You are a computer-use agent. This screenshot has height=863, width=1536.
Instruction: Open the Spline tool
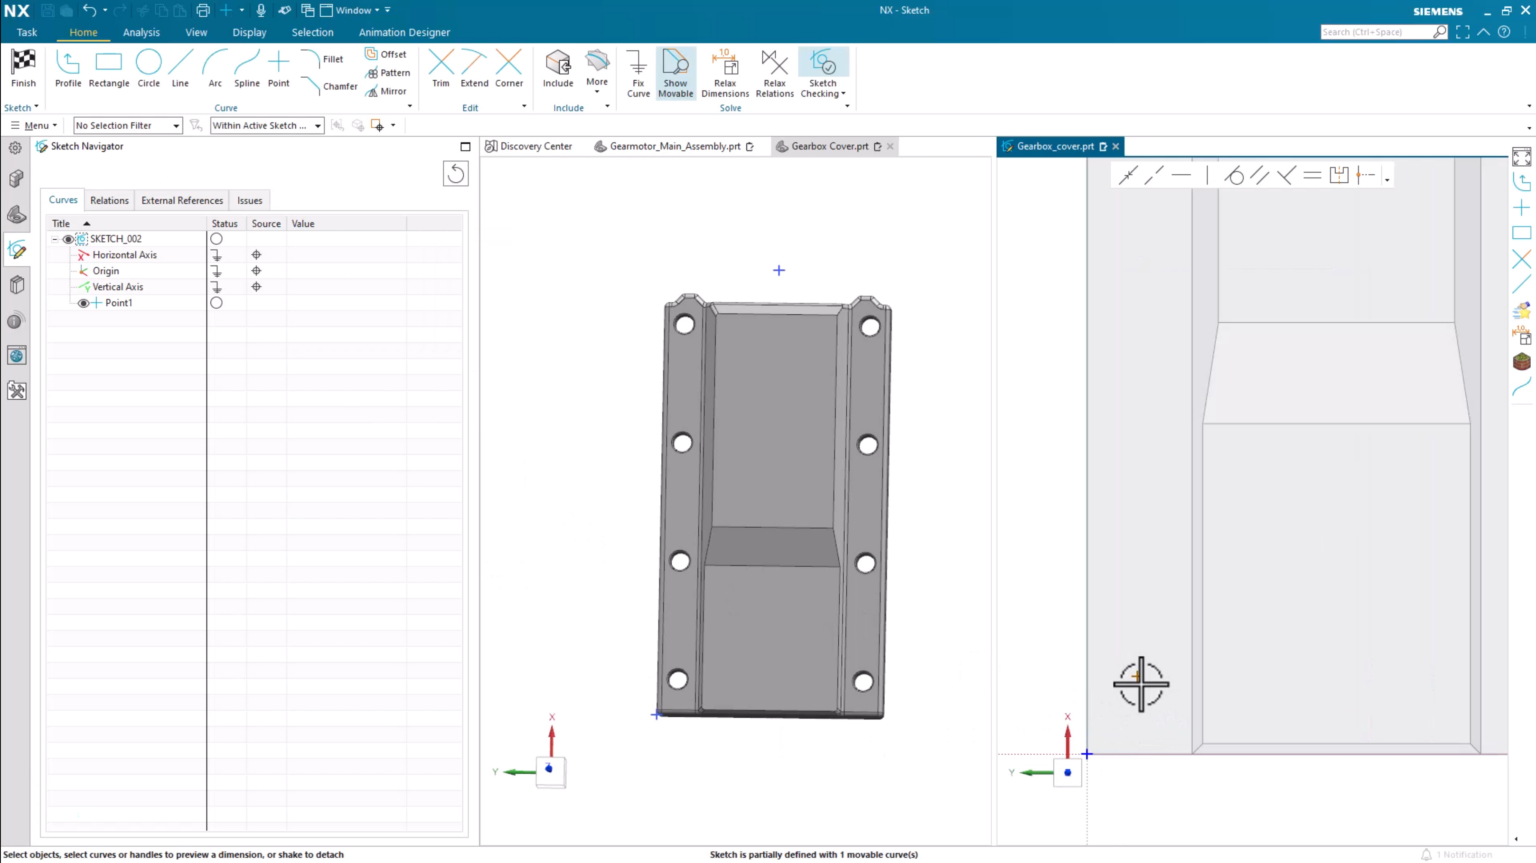coord(246,68)
